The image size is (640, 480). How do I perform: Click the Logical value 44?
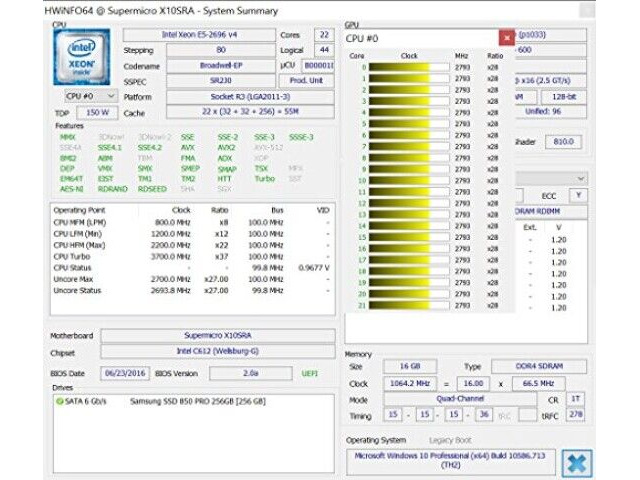pos(324,50)
